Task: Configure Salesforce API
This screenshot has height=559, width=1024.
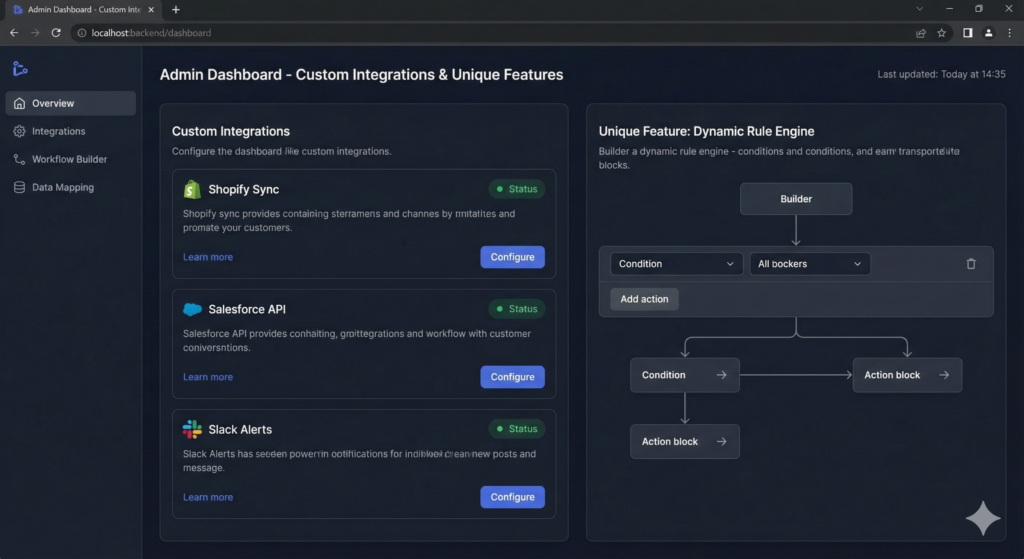Action: click(513, 377)
